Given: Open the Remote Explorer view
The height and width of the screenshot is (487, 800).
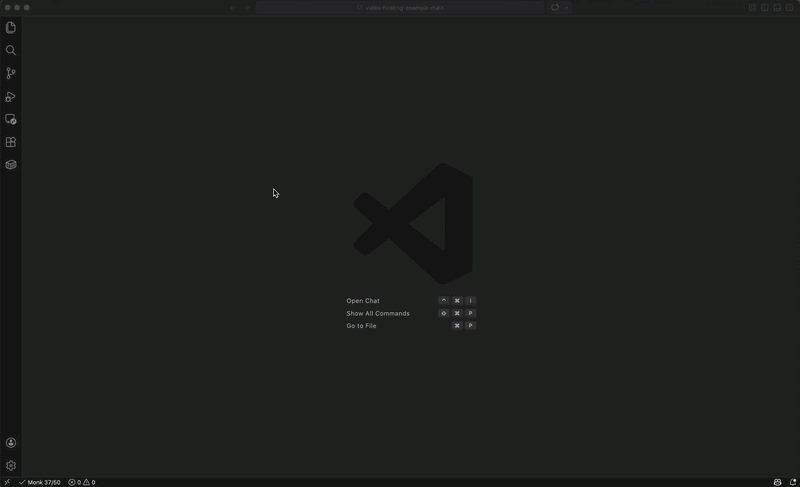Looking at the screenshot, I should coord(11,119).
